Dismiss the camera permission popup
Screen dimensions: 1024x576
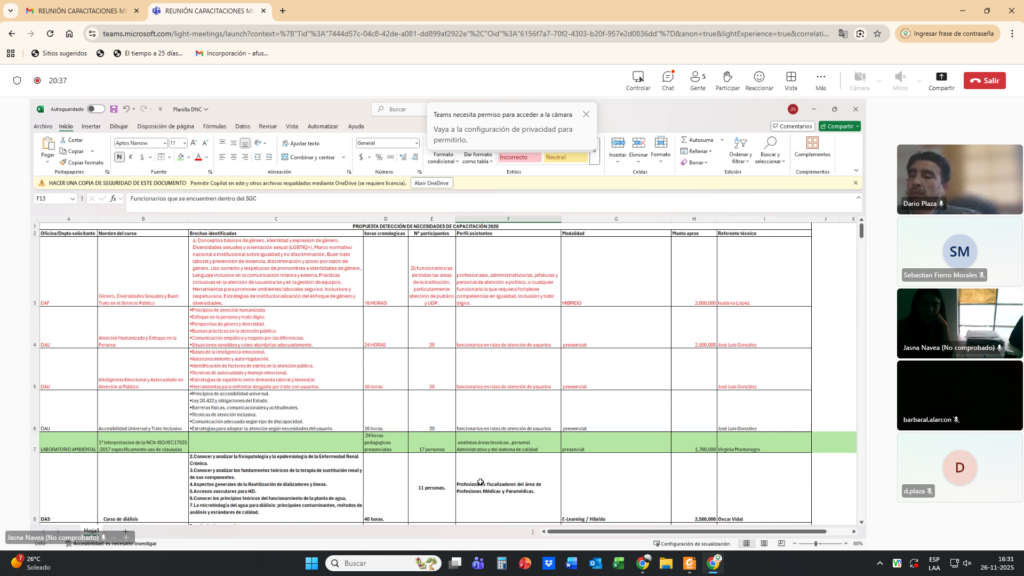(x=586, y=114)
